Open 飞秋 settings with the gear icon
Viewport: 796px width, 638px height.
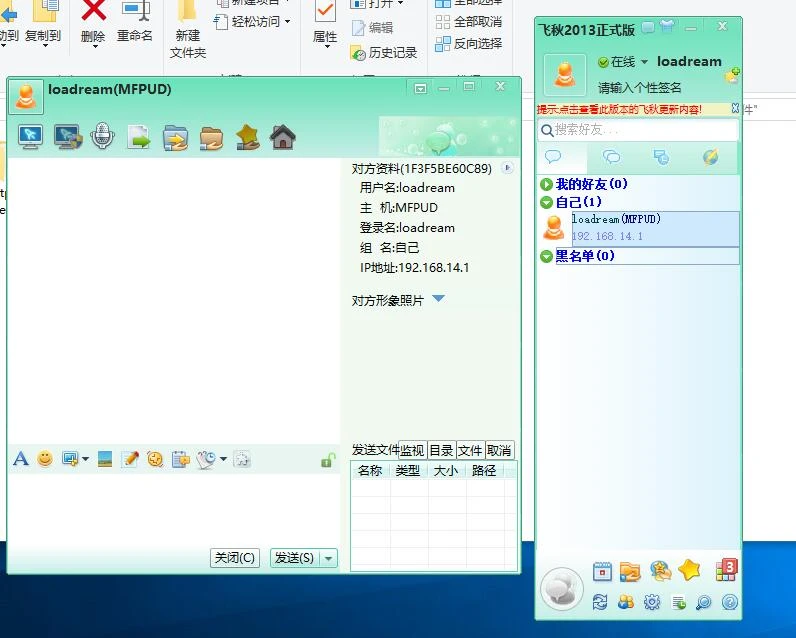click(x=652, y=602)
